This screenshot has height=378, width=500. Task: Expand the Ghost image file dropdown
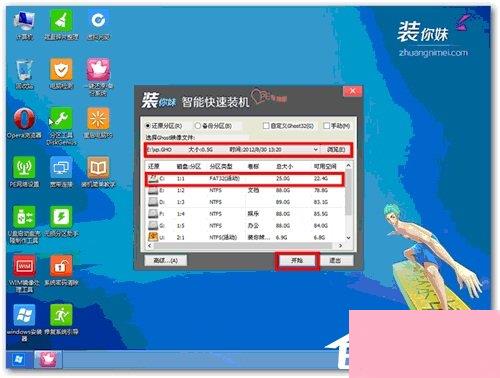(x=315, y=150)
